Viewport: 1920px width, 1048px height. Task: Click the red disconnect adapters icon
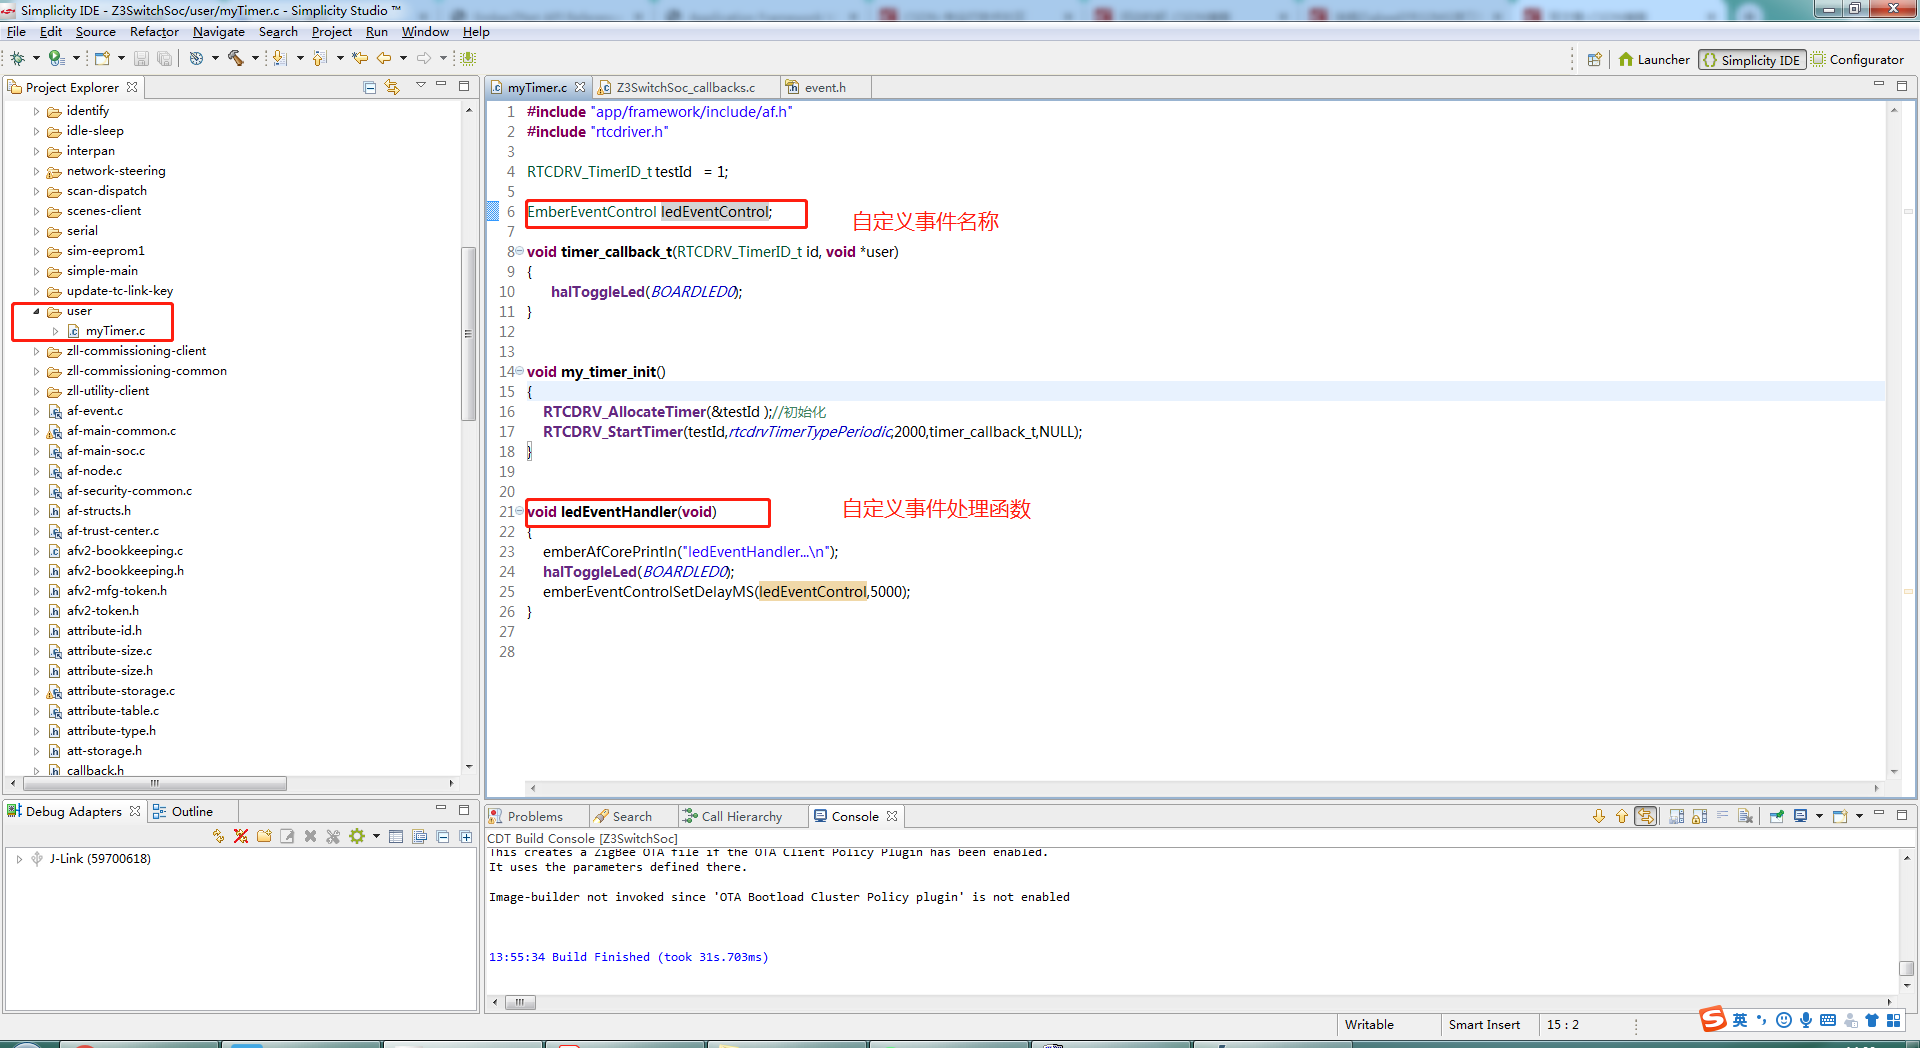coord(241,836)
